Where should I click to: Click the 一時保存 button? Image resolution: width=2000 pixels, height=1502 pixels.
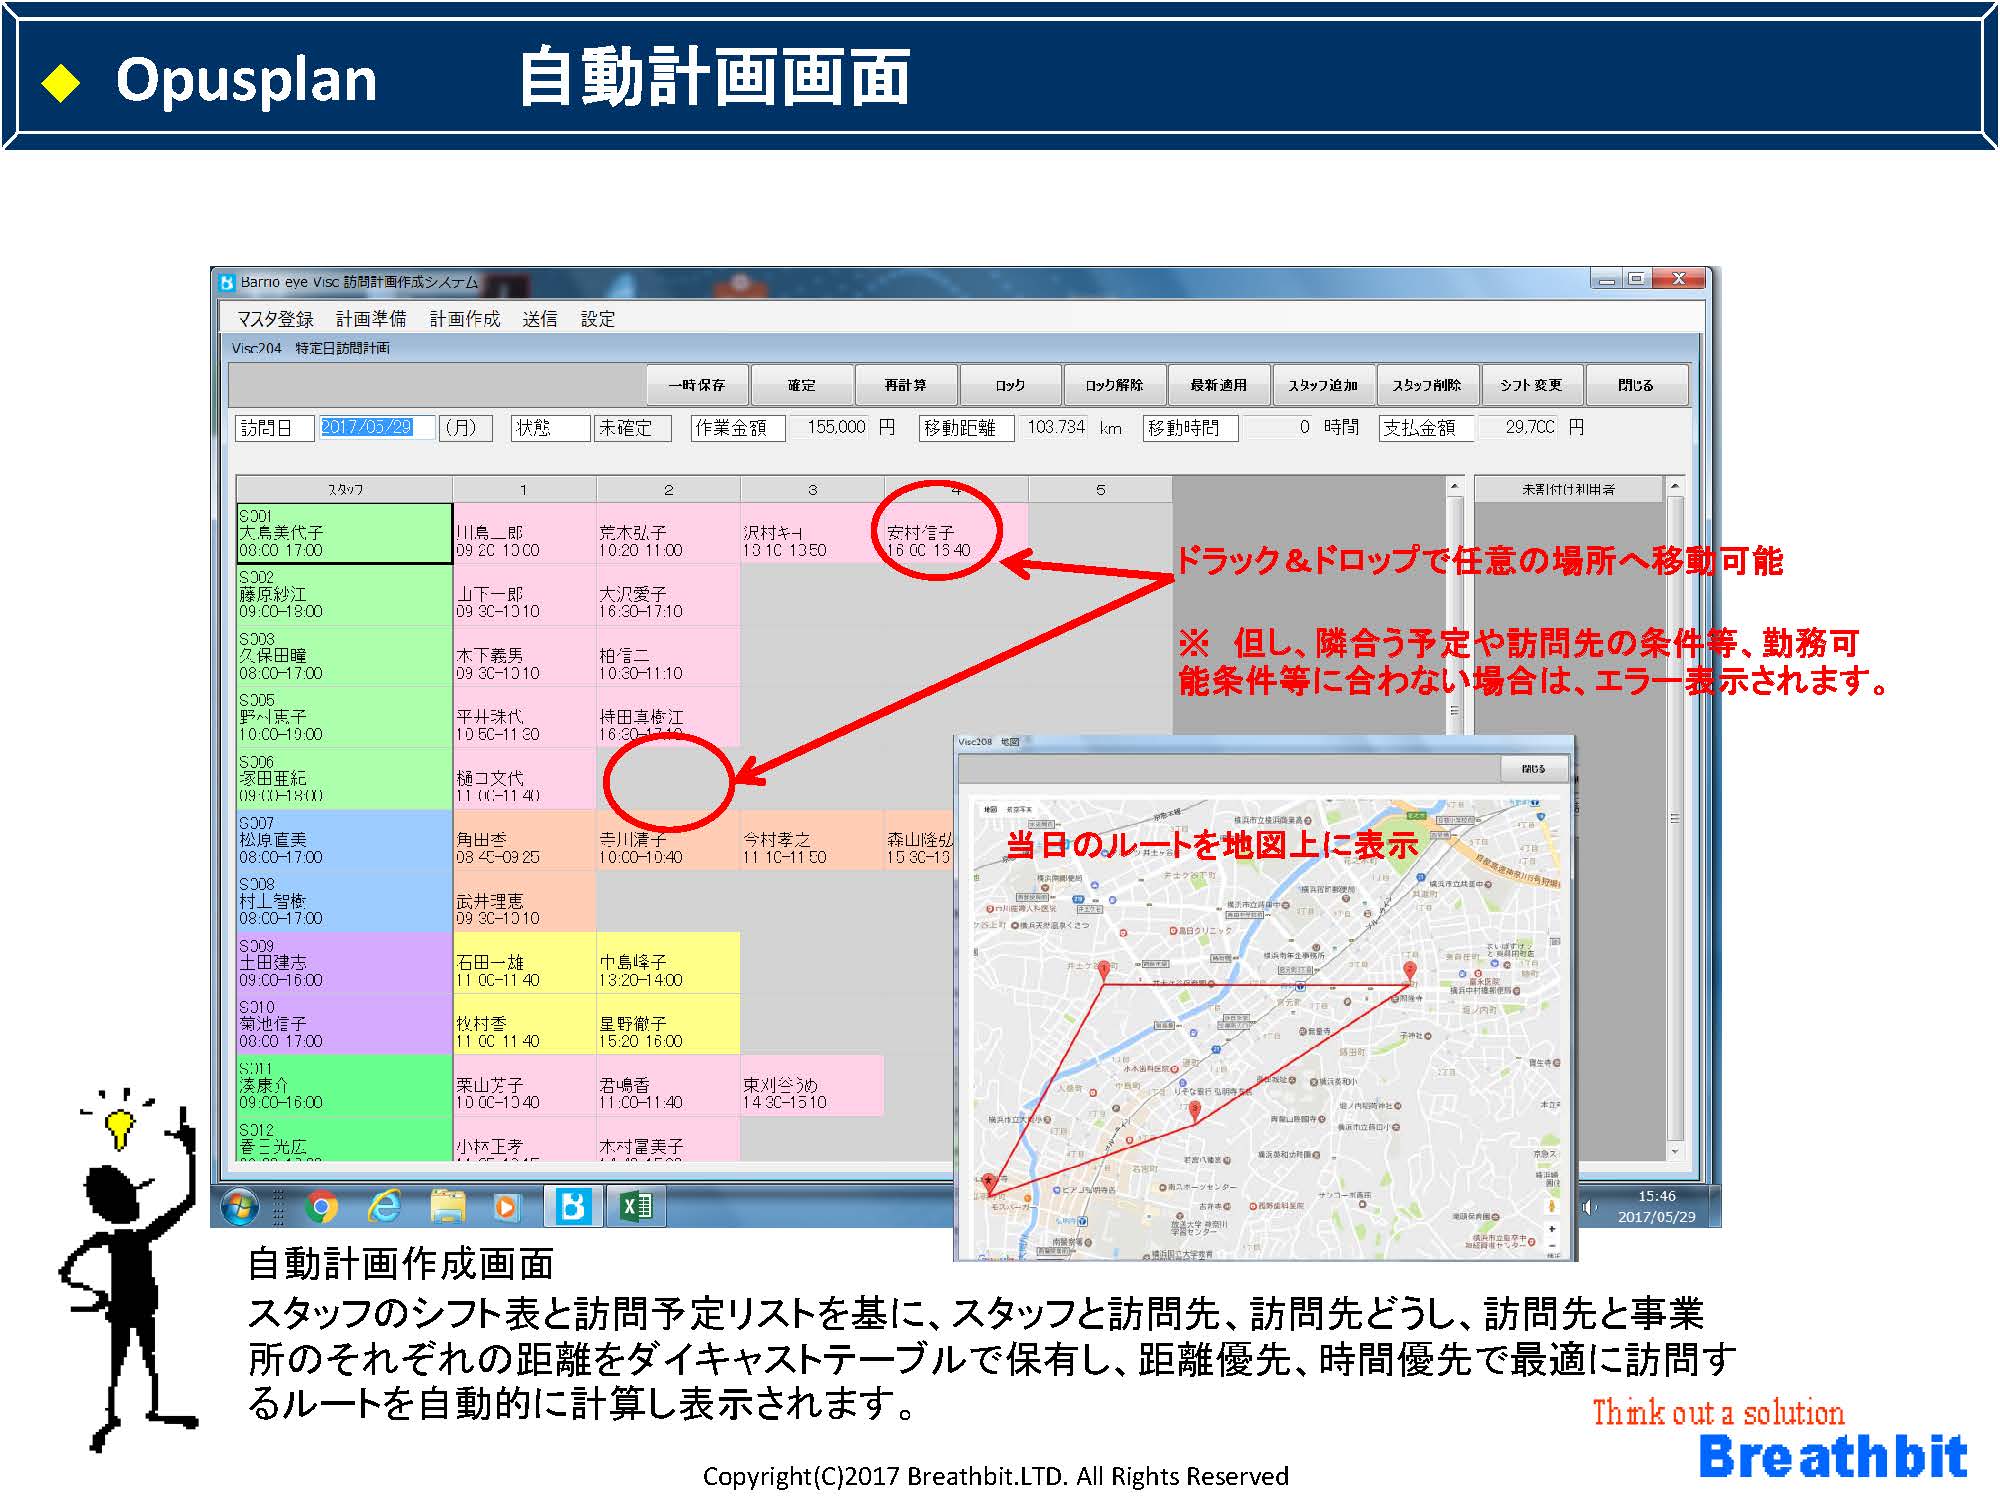click(x=697, y=385)
